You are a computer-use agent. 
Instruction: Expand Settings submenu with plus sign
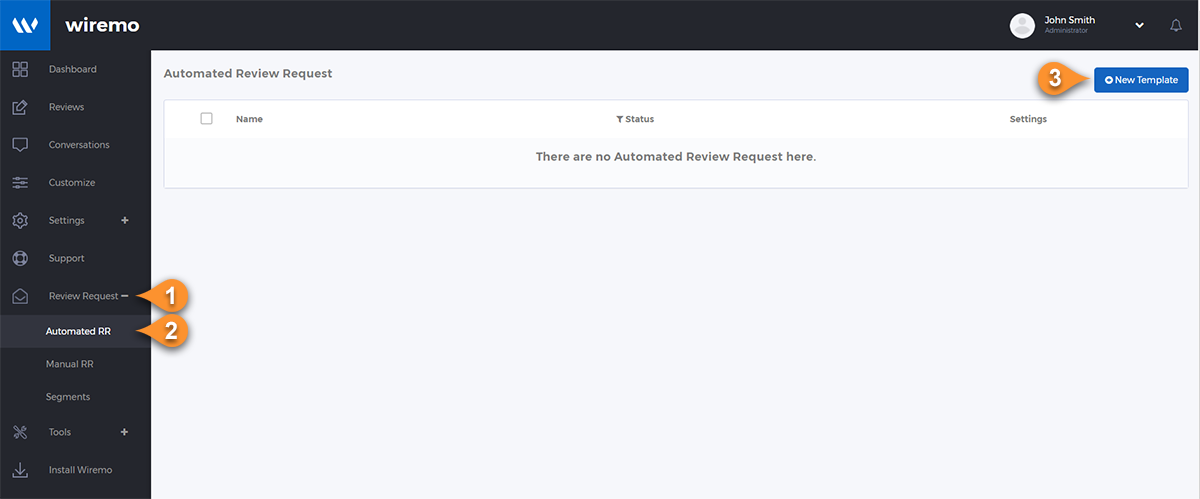125,220
